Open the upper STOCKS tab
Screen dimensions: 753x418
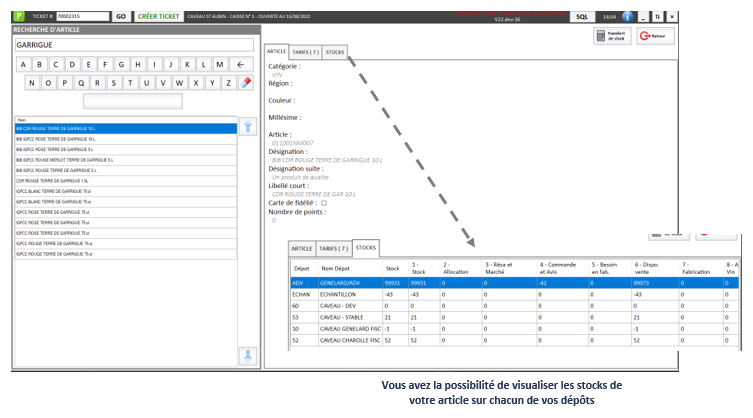click(336, 51)
